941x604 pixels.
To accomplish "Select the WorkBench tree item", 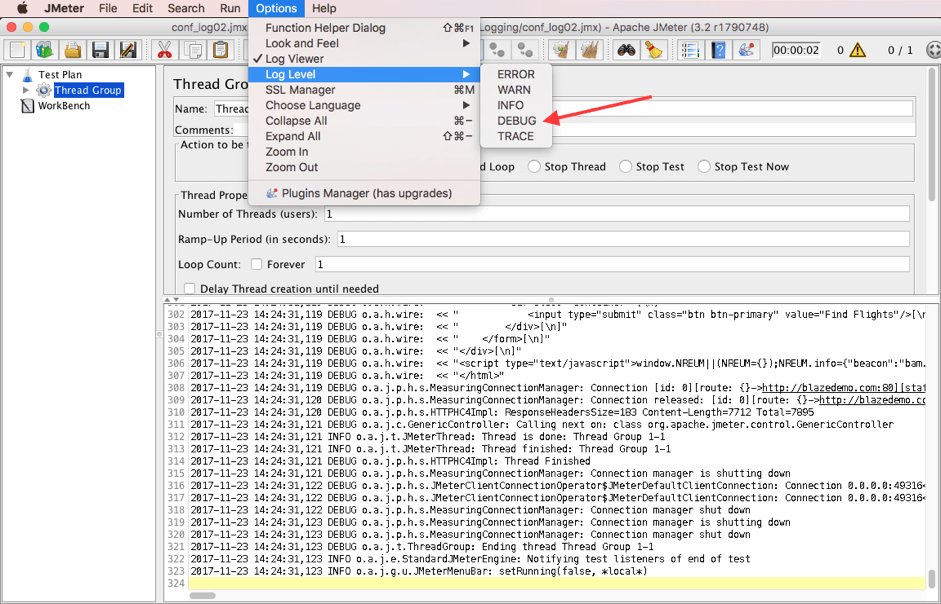I will (64, 106).
